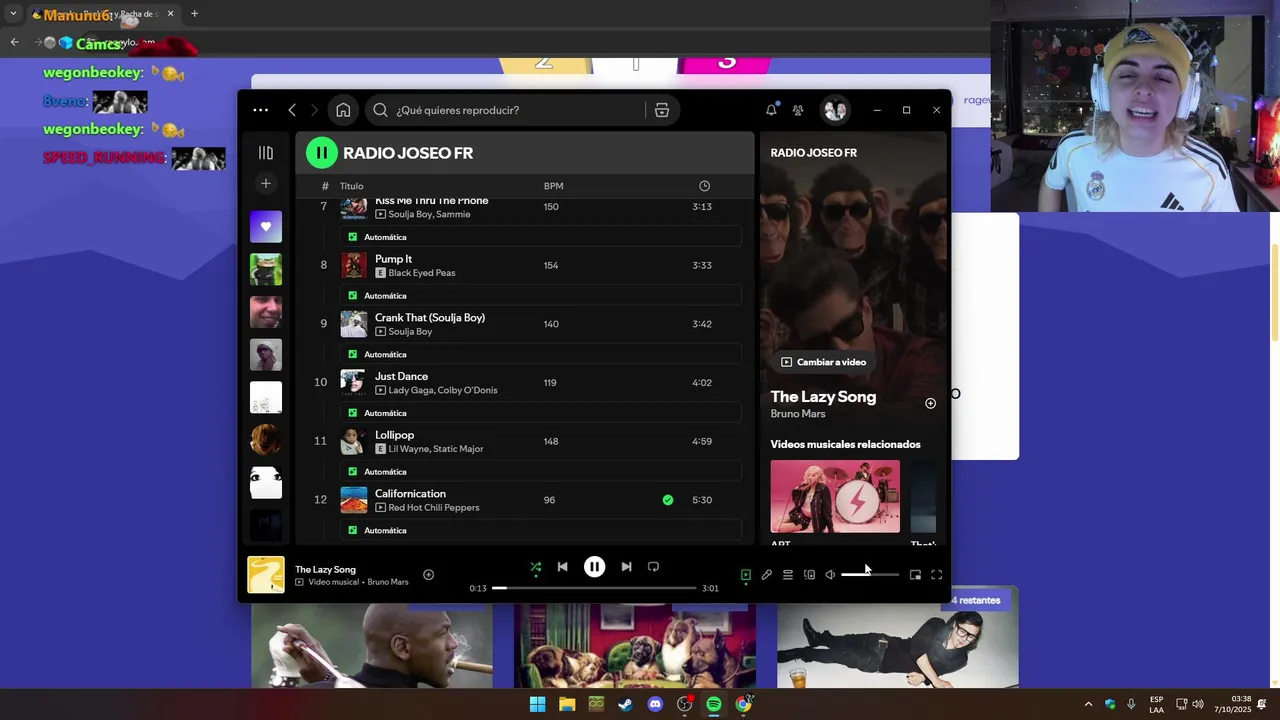Open the APT related music video thumbnail
The width and height of the screenshot is (1280, 720).
click(835, 496)
